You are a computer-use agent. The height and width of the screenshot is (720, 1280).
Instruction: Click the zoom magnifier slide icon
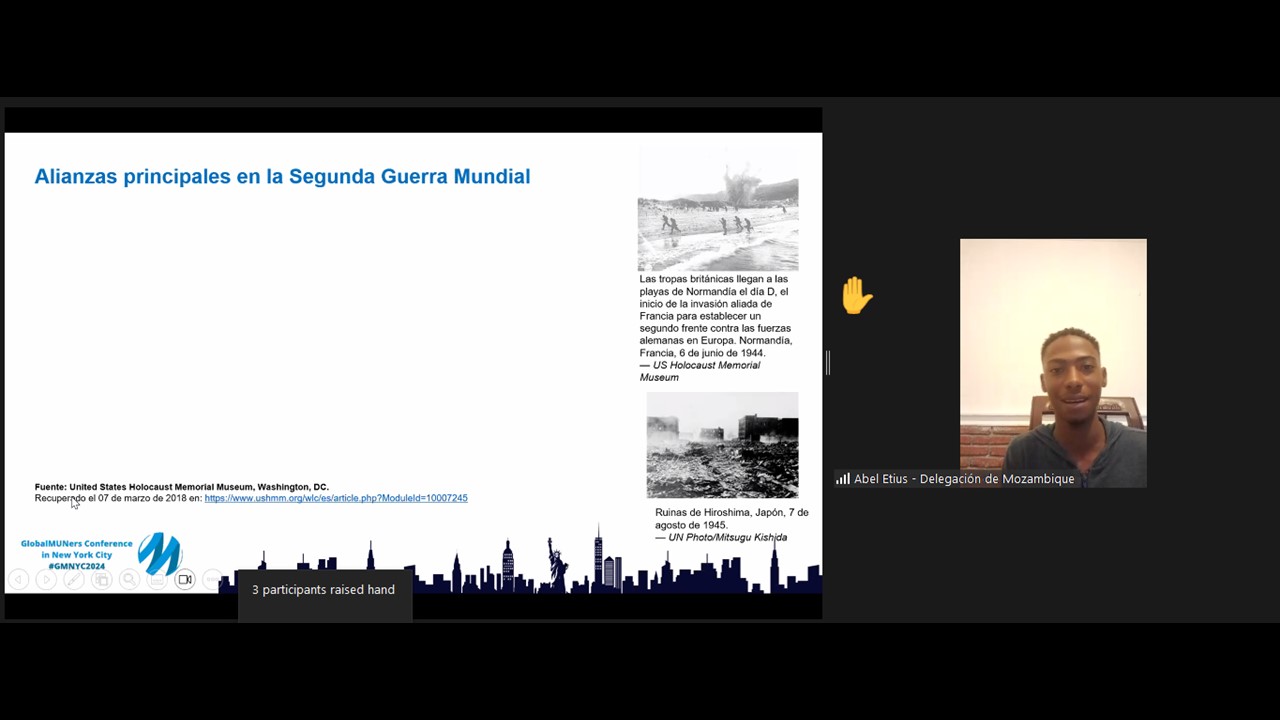coord(129,579)
